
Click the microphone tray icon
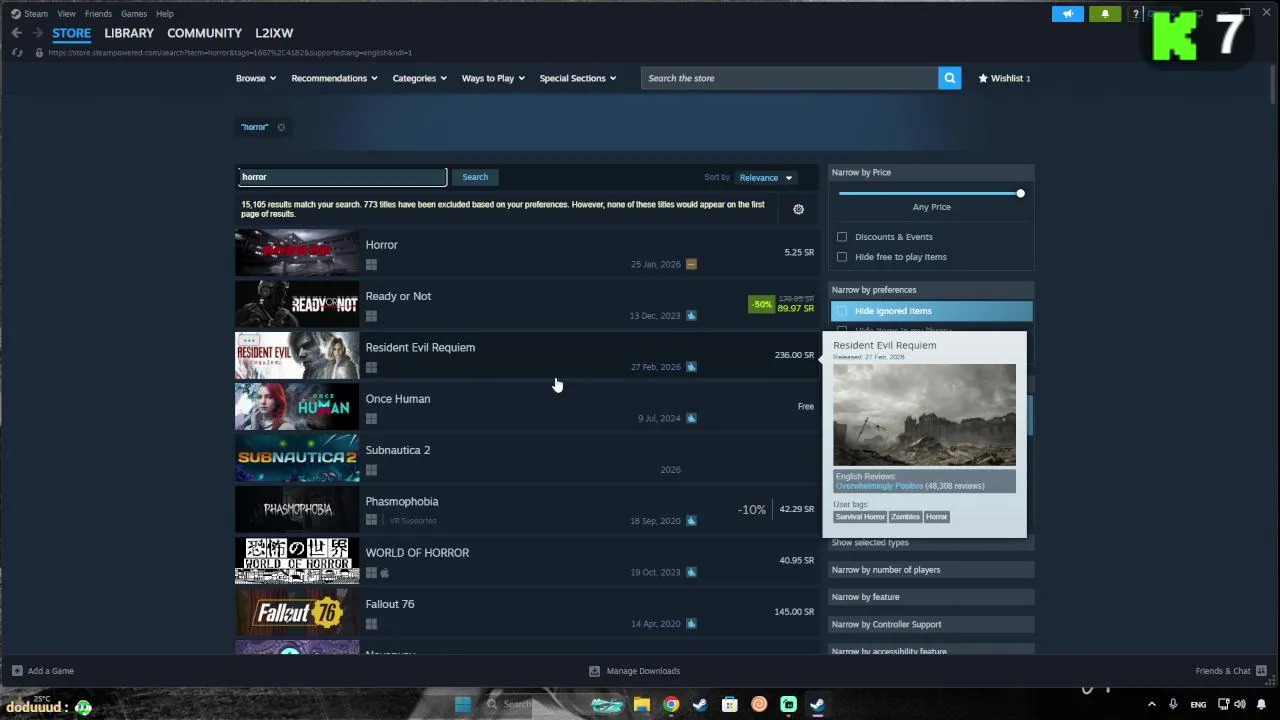coord(1173,704)
